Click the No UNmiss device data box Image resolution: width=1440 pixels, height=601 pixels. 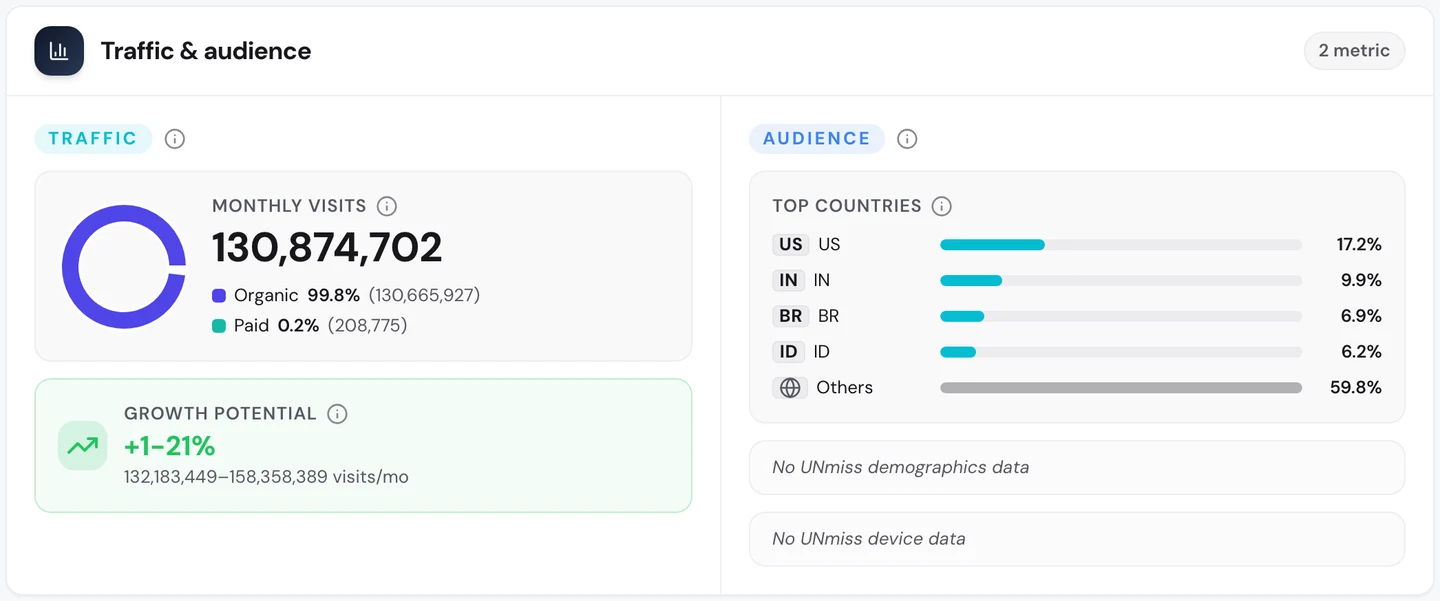1077,539
